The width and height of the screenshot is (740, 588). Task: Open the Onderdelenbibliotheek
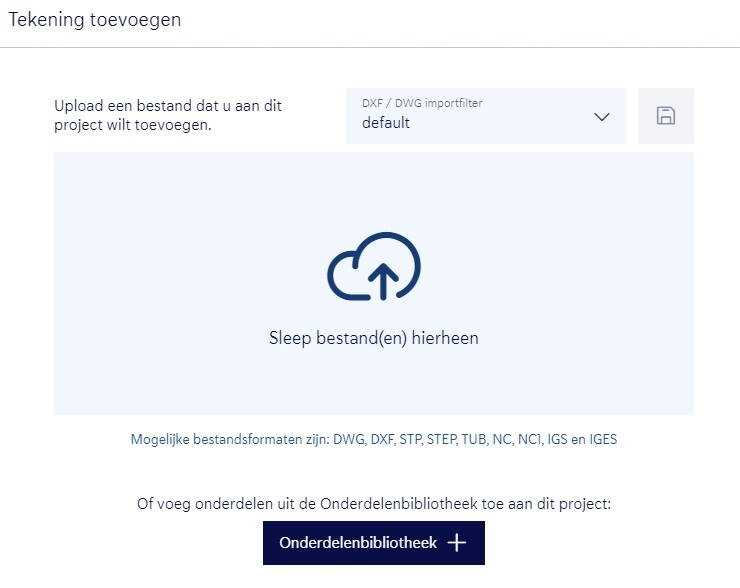click(373, 543)
